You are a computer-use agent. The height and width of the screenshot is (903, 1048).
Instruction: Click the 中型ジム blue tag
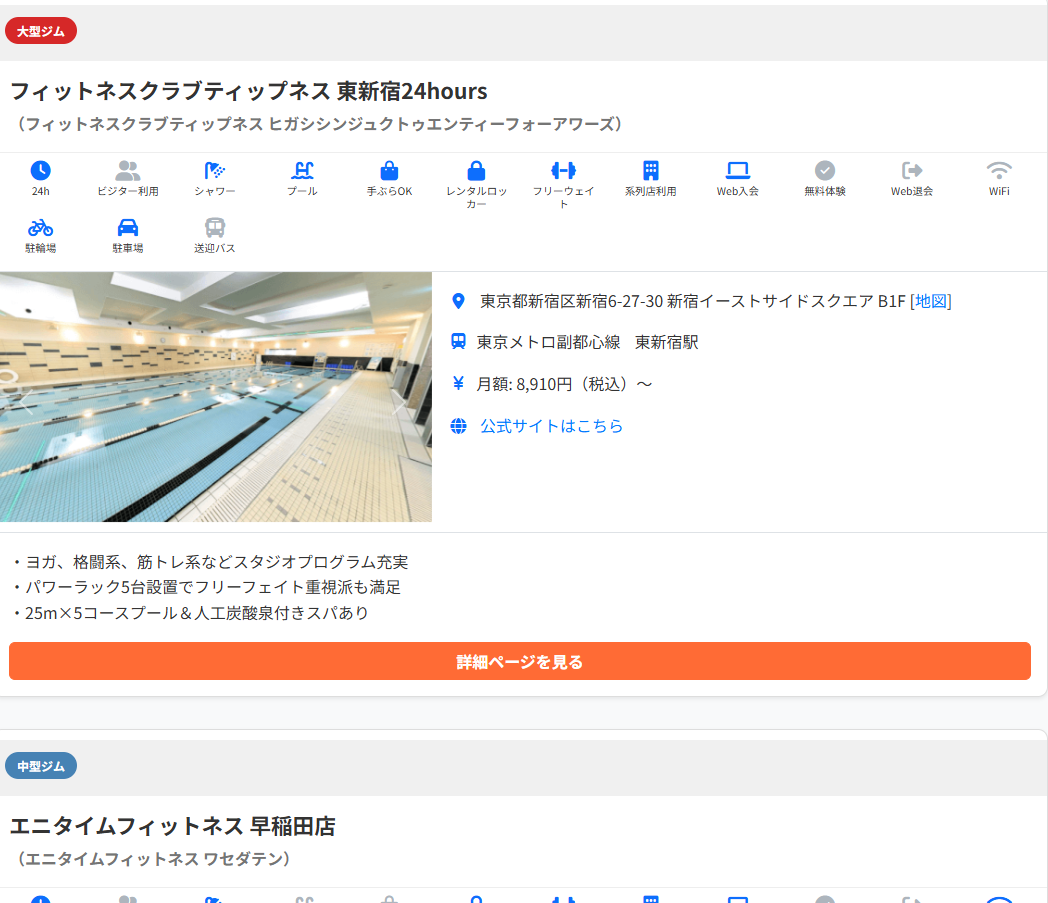point(41,766)
